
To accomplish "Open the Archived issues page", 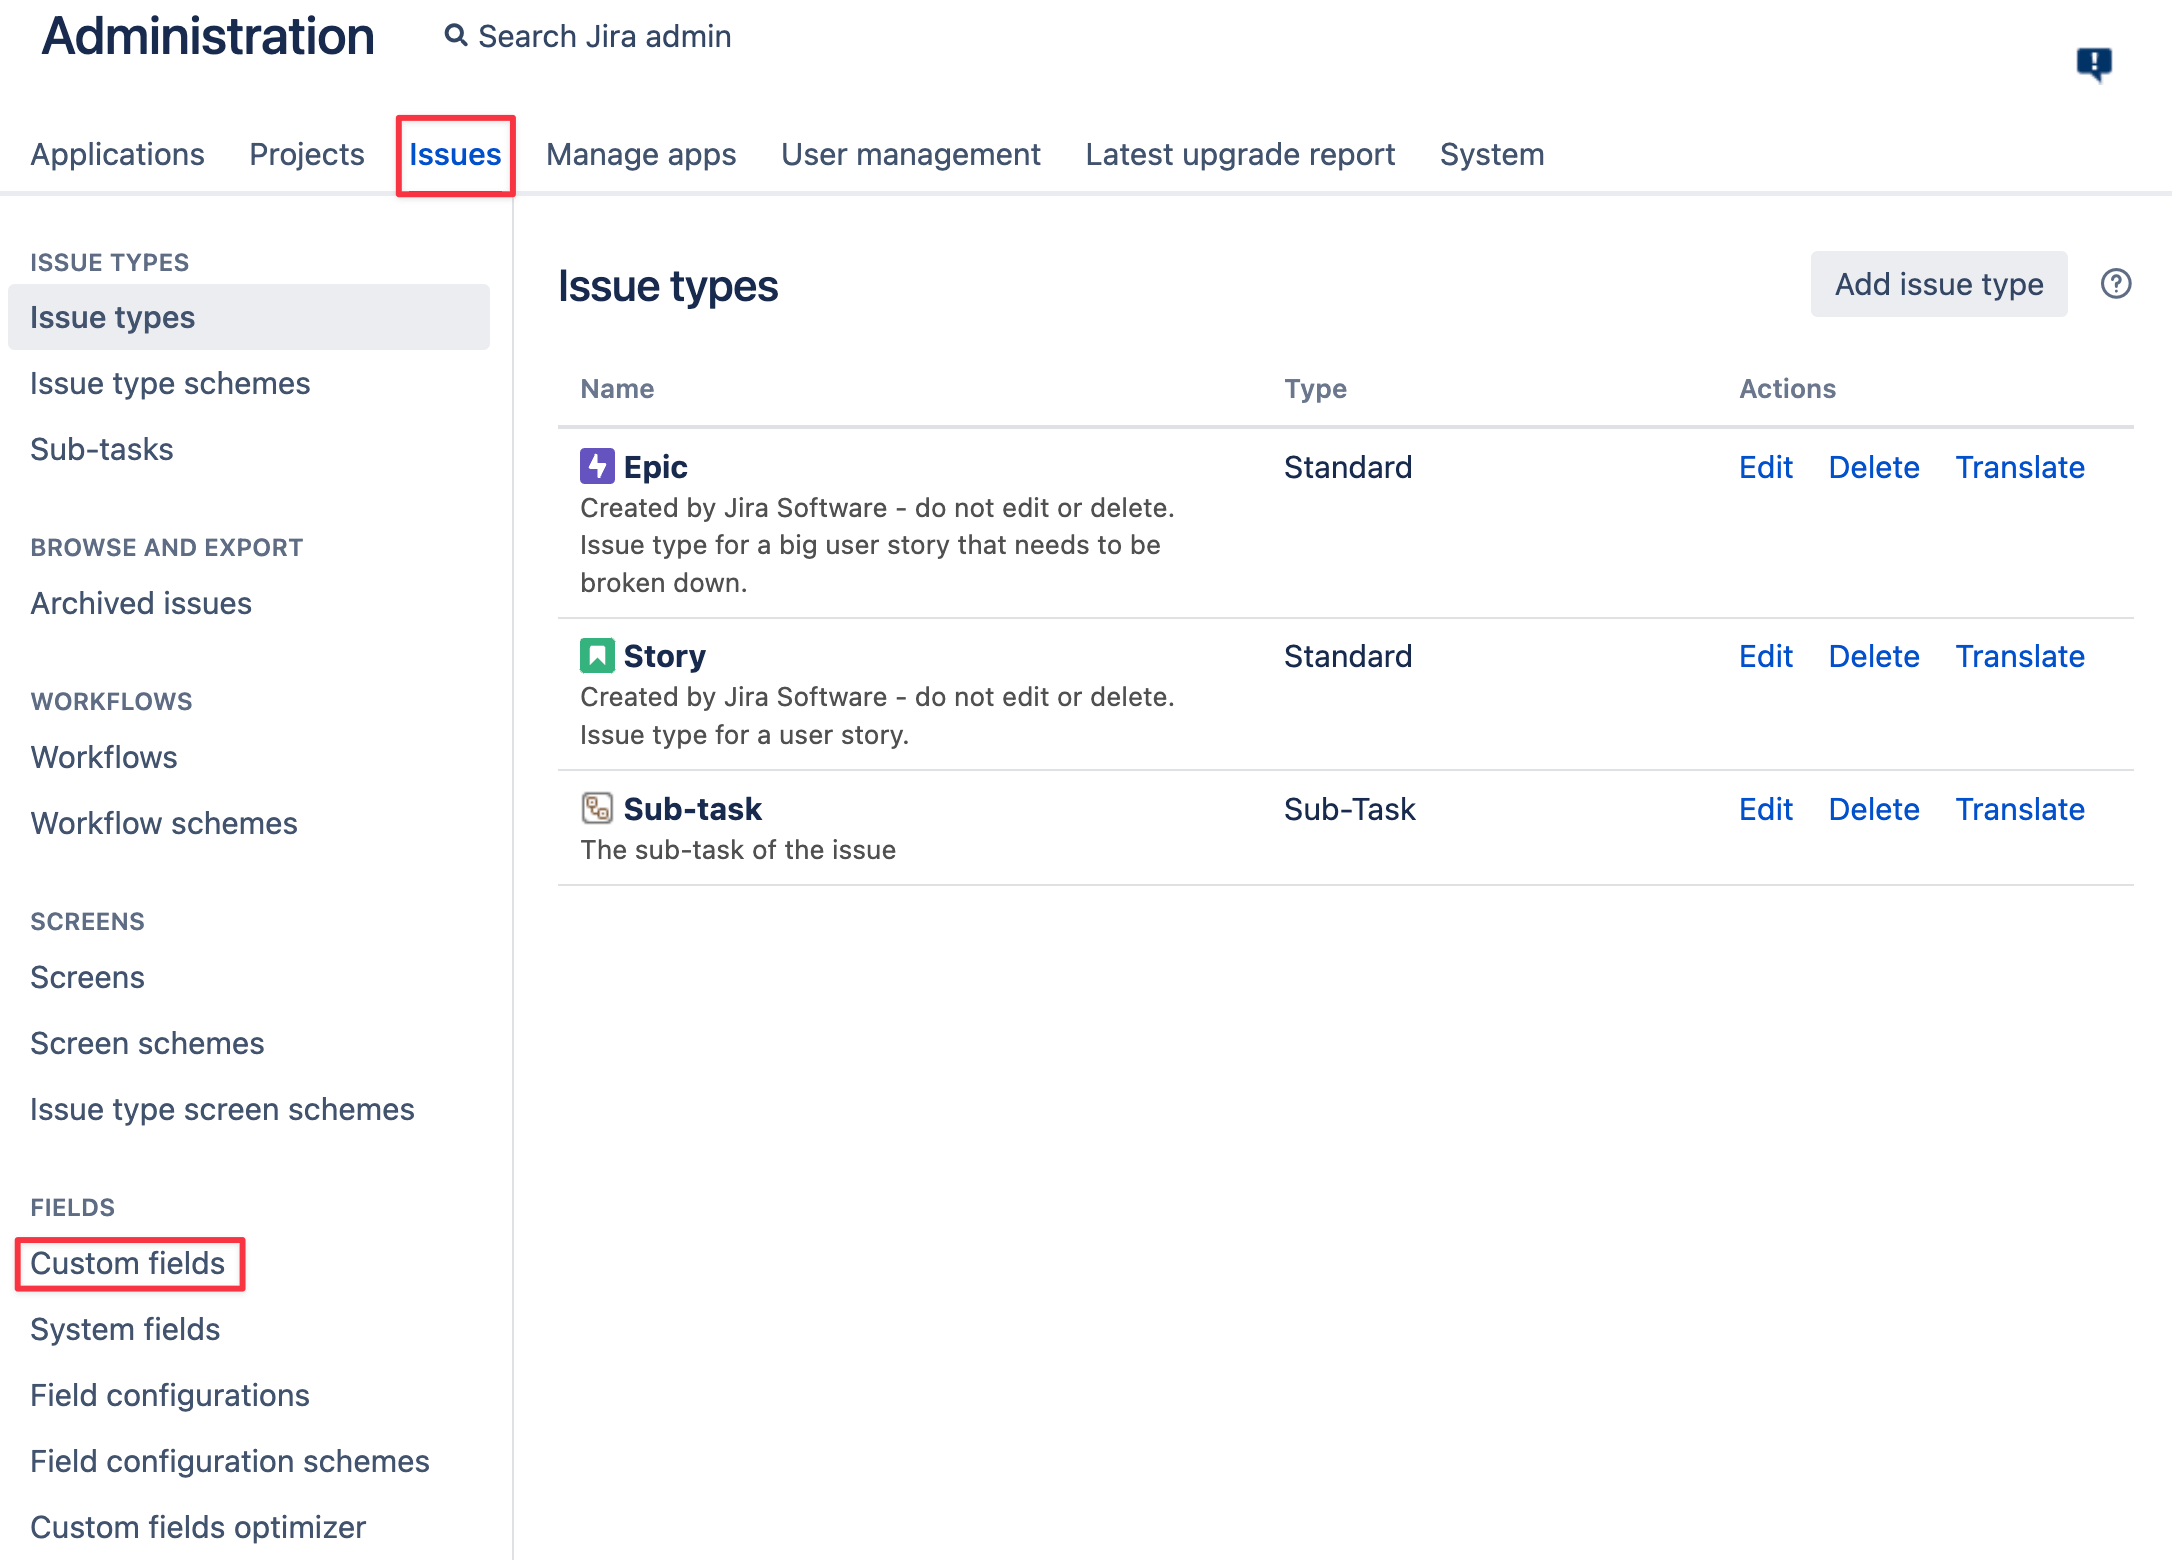I will pos(140,603).
